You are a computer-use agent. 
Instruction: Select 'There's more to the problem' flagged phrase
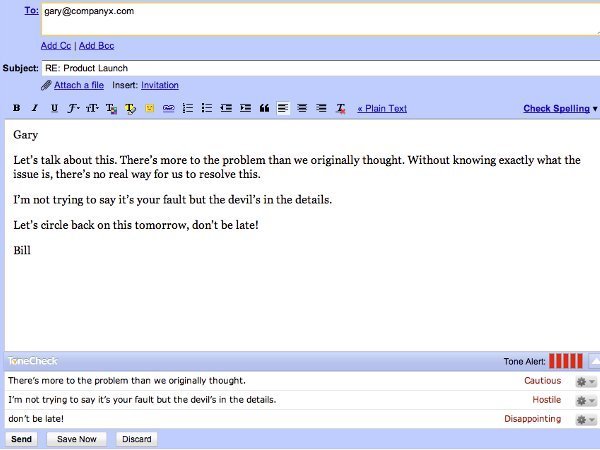pos(127,381)
